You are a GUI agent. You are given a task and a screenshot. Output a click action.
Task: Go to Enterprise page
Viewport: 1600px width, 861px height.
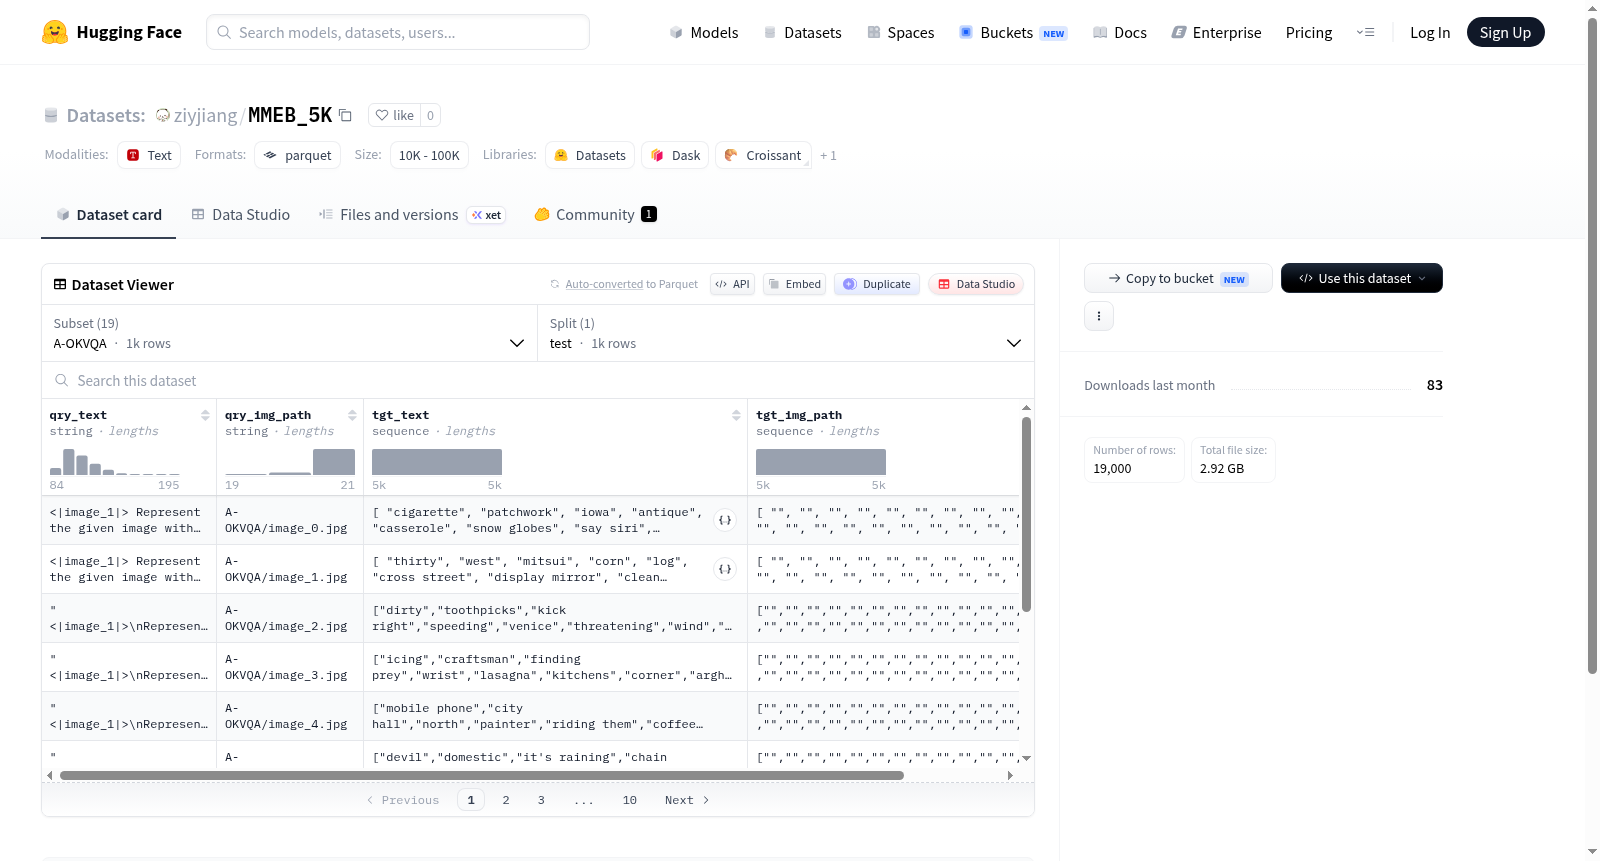pyautogui.click(x=1216, y=32)
